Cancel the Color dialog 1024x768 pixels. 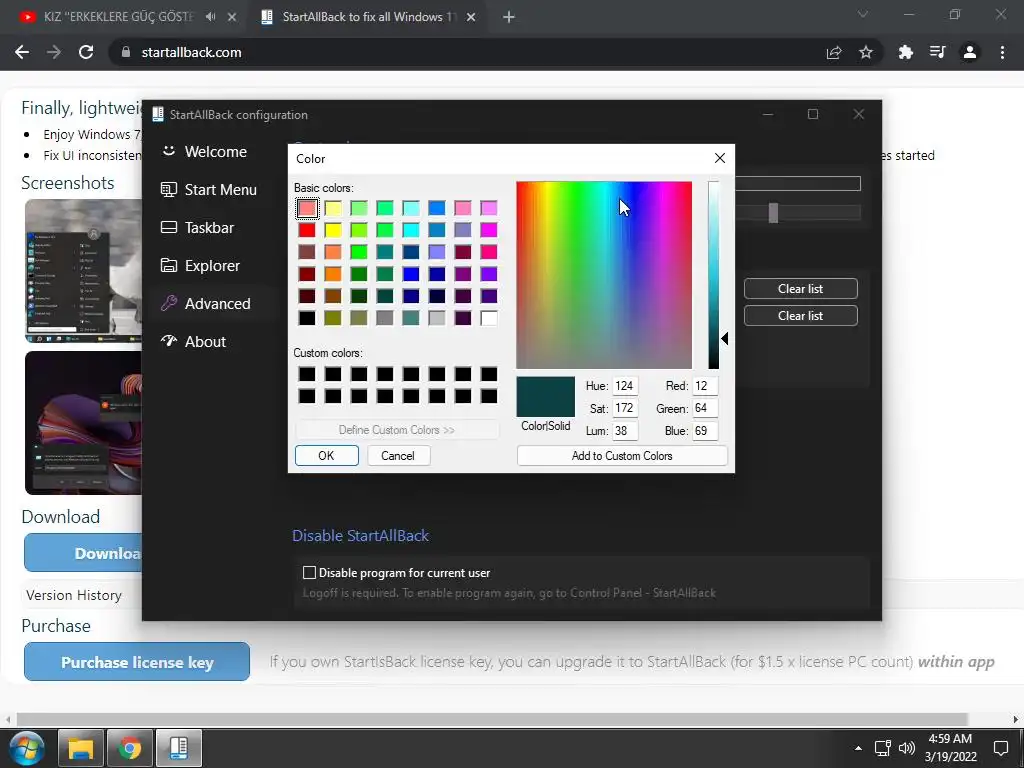398,455
